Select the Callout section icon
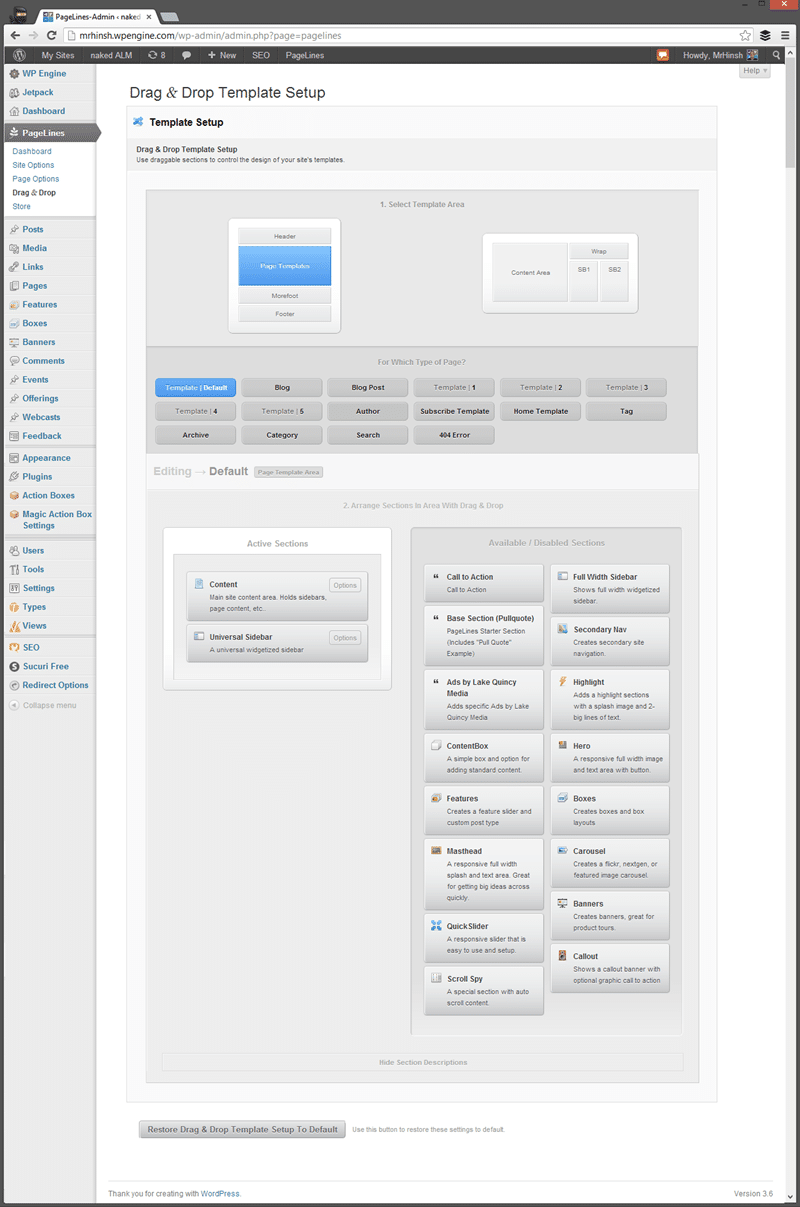The height and width of the screenshot is (1207, 800). tap(563, 956)
